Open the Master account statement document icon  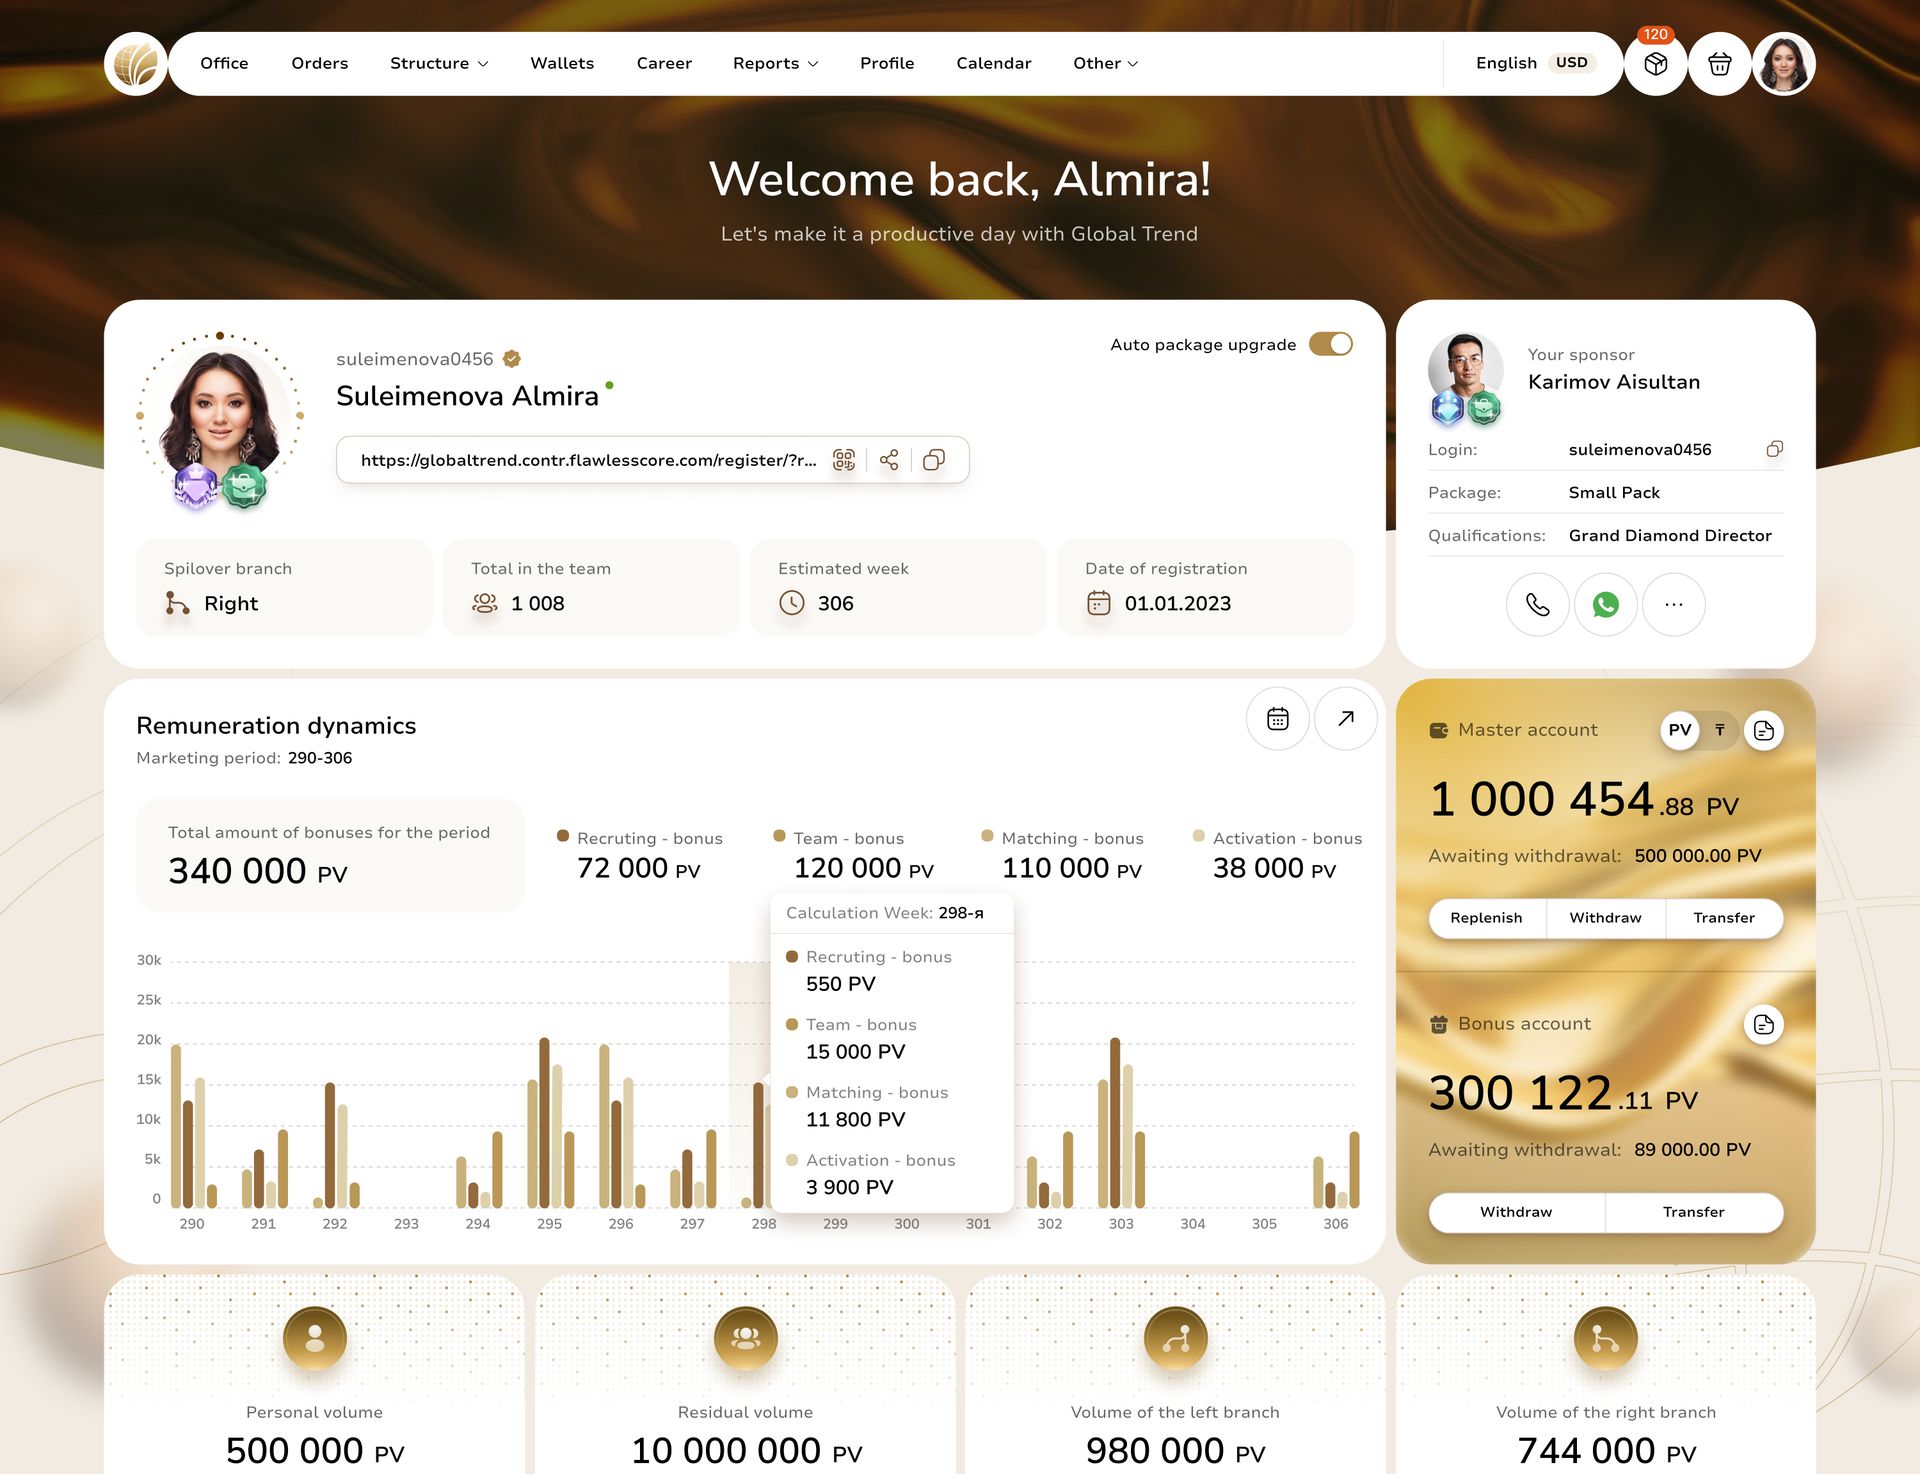[1764, 730]
